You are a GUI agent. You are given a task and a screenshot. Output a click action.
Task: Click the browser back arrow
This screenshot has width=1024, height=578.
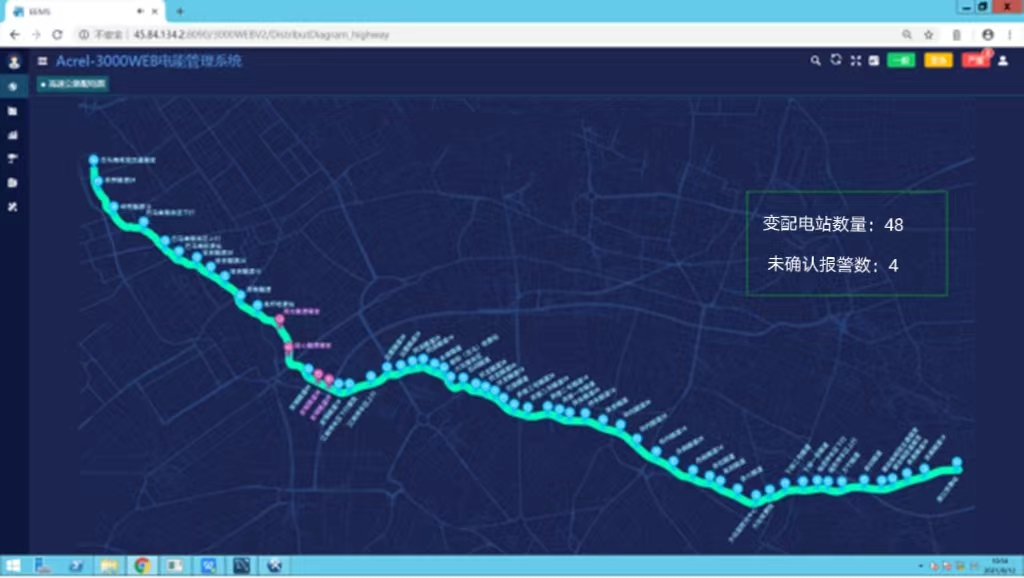pos(14,35)
